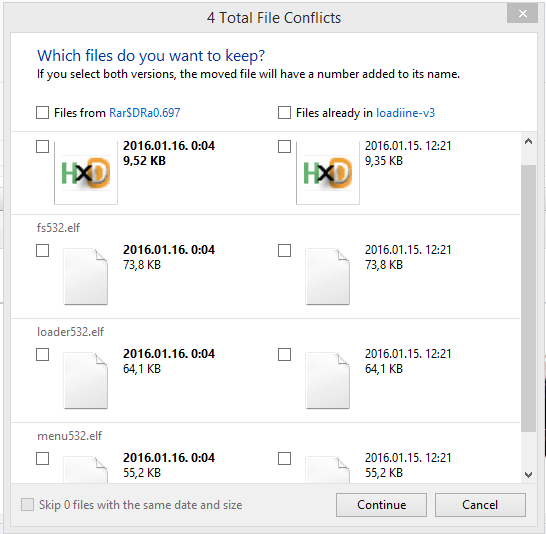Screen dimensions: 546x534
Task: Click the '55,2 KB' size under 2016.01.16
Action: point(142,473)
